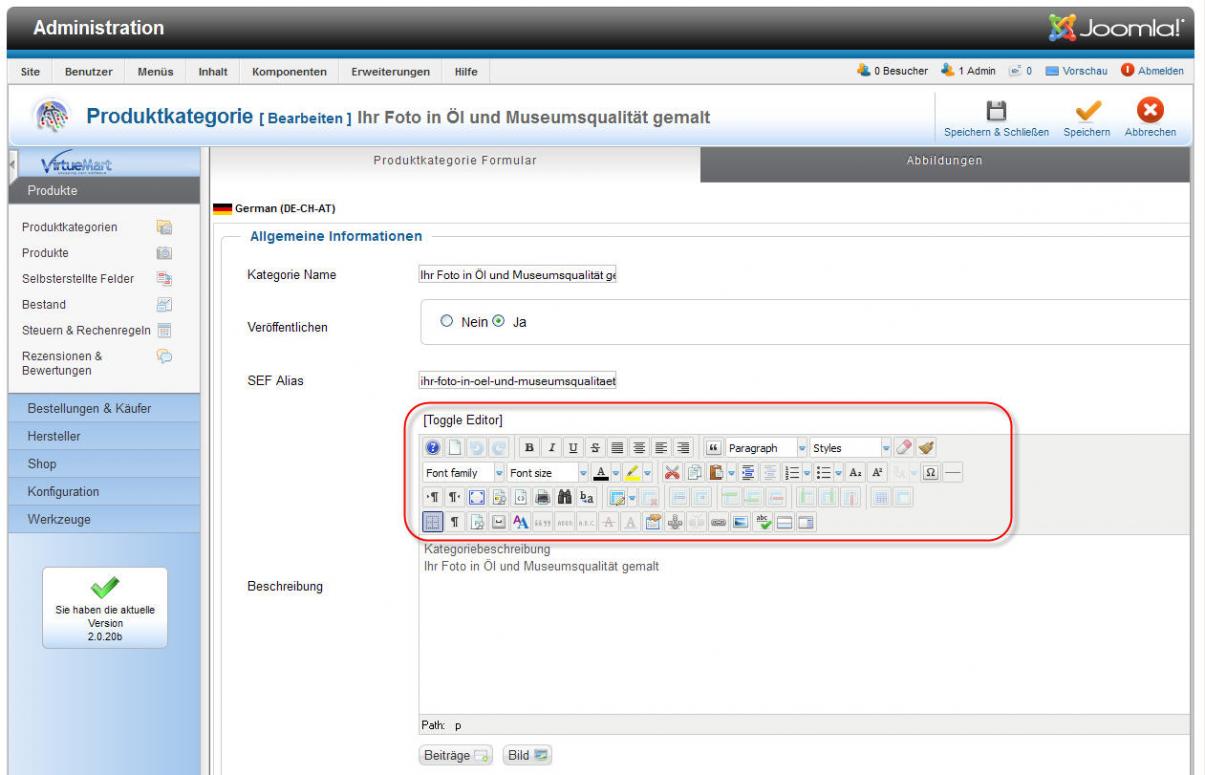Switch to the Abbildungen tab
1205x775 pixels.
(x=945, y=161)
